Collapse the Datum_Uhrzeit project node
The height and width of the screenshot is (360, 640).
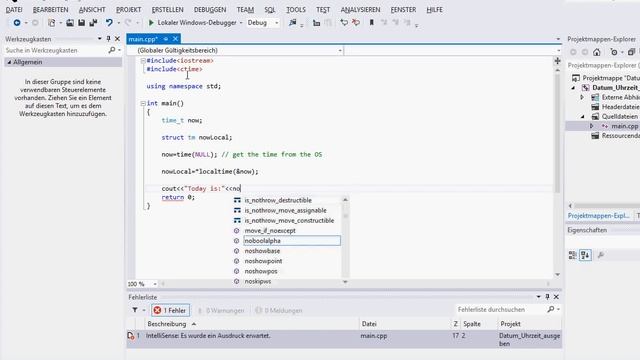pyautogui.click(x=573, y=88)
